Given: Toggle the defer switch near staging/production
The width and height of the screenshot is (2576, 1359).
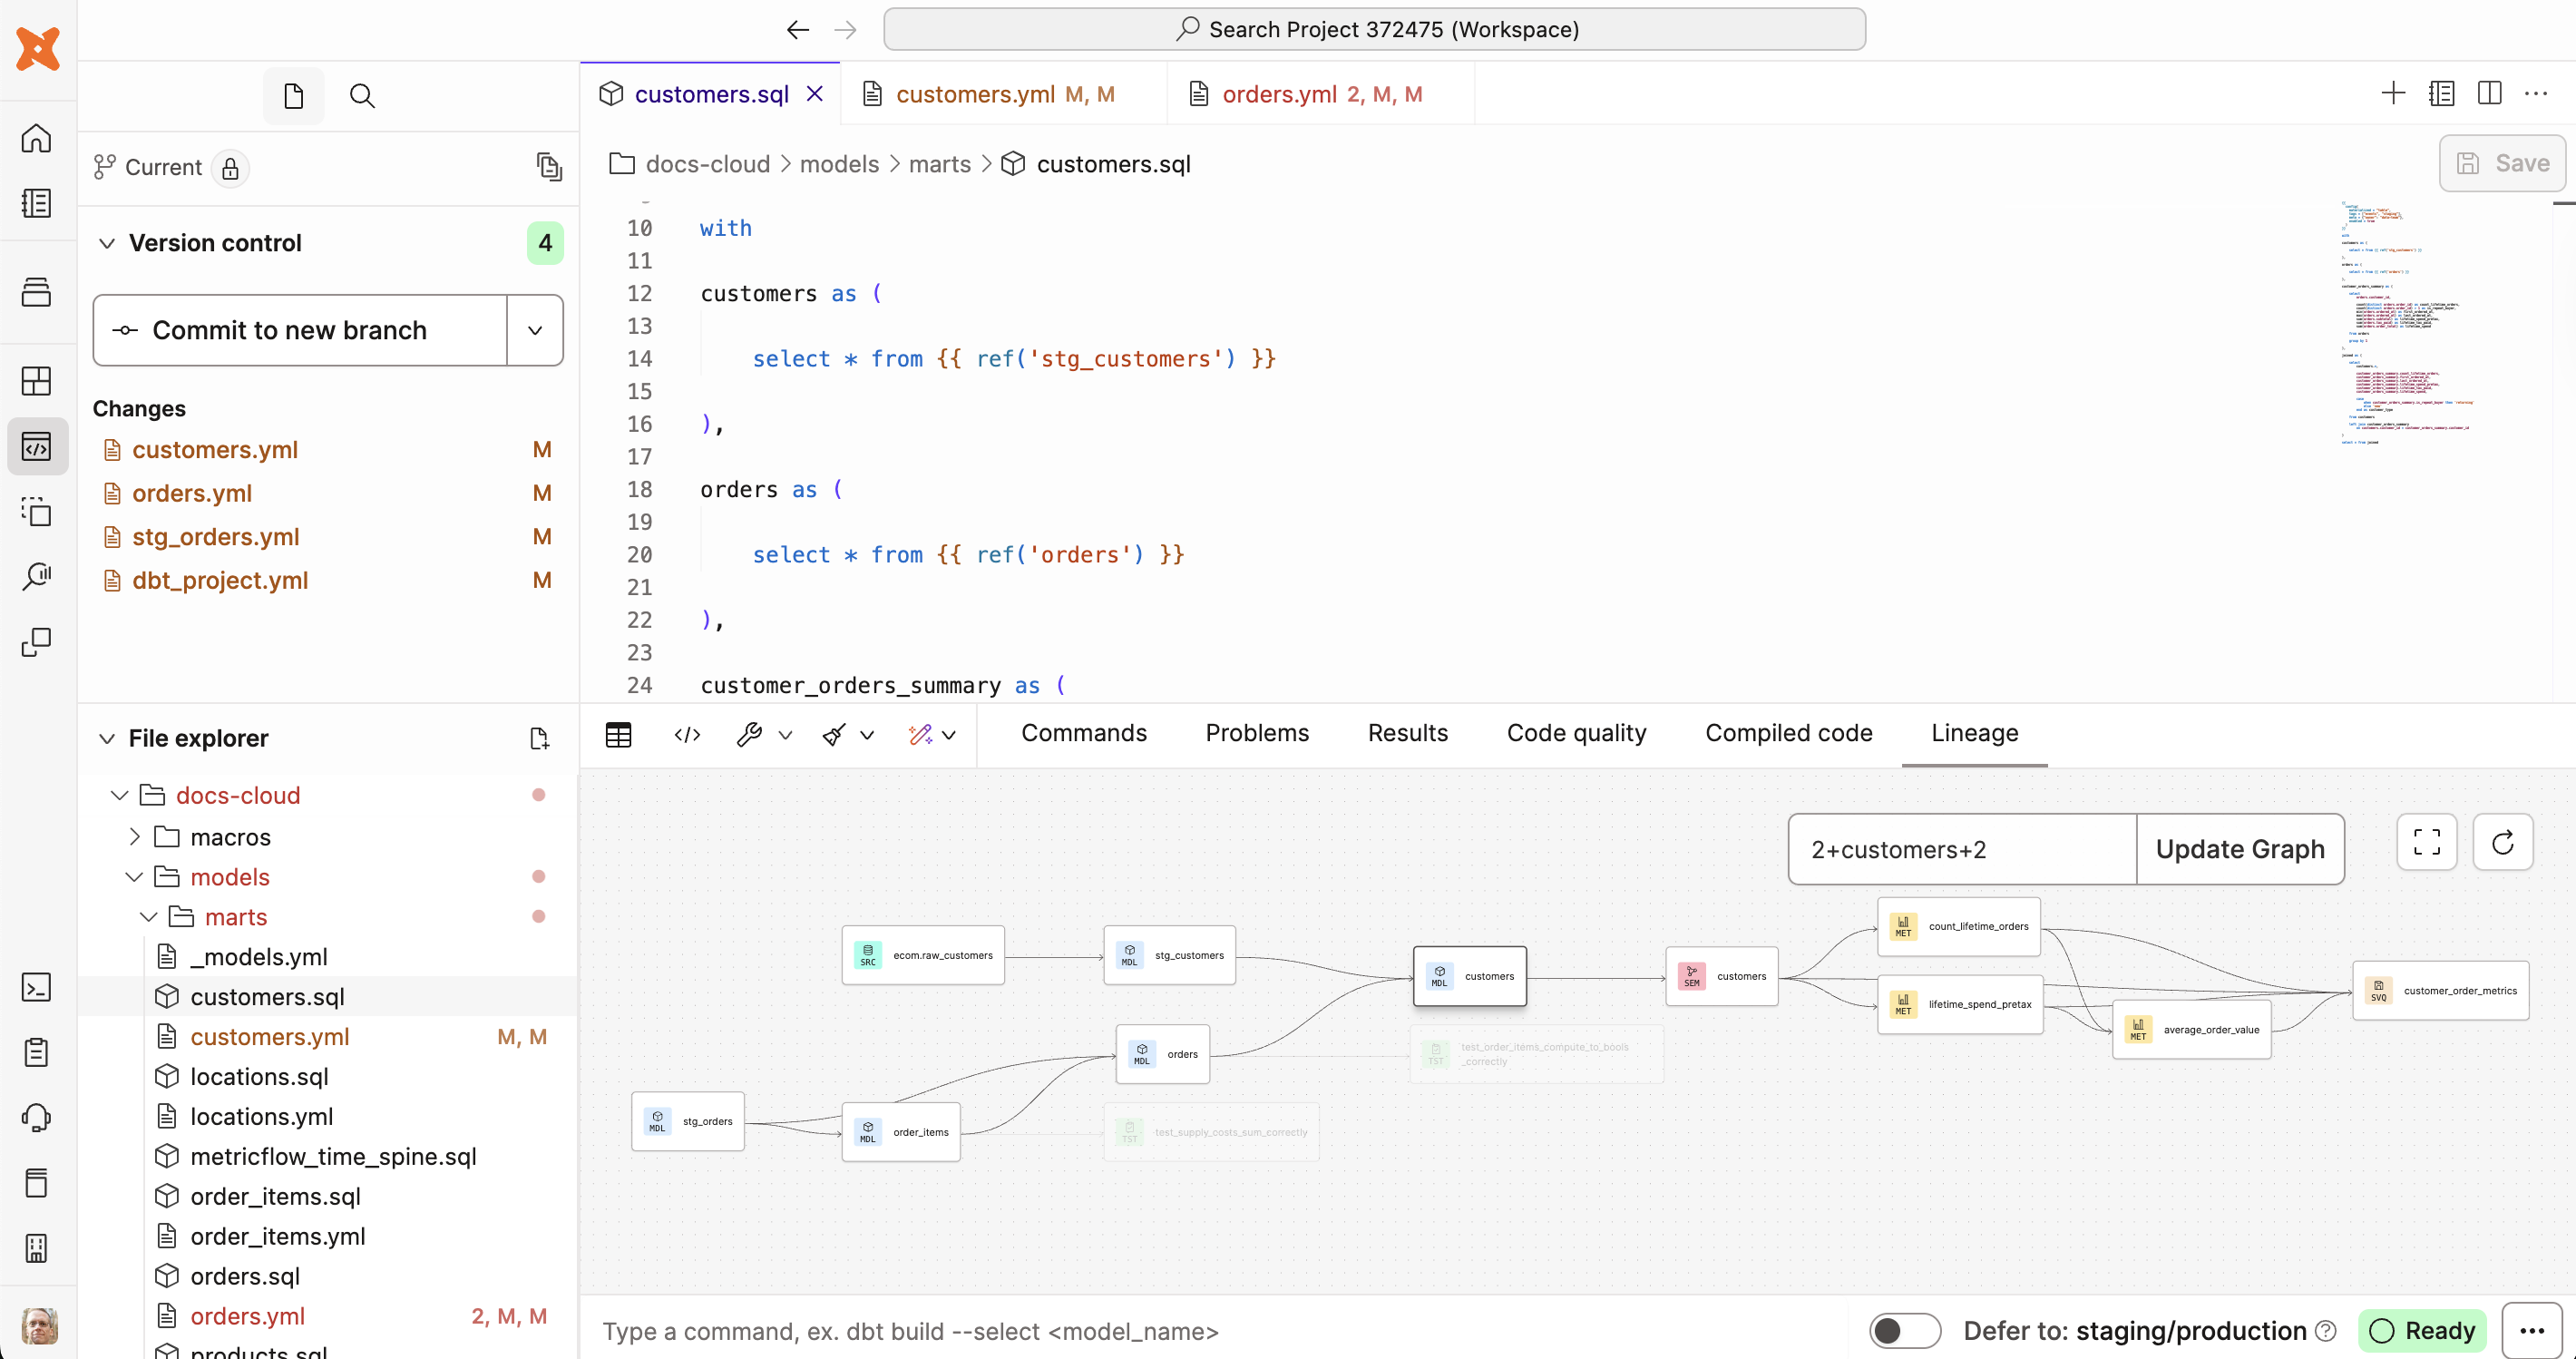Looking at the screenshot, I should 1903,1331.
